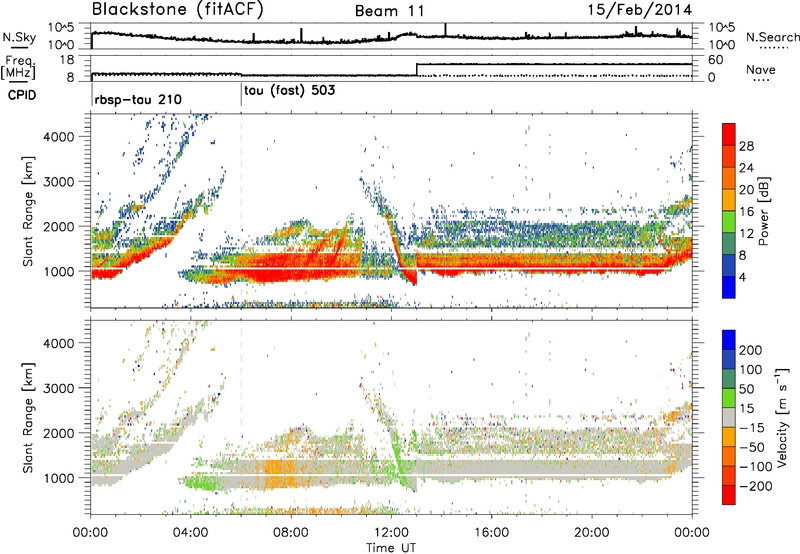Click the "200" Velocity colorbar tick value
800x554 pixels.
click(751, 350)
